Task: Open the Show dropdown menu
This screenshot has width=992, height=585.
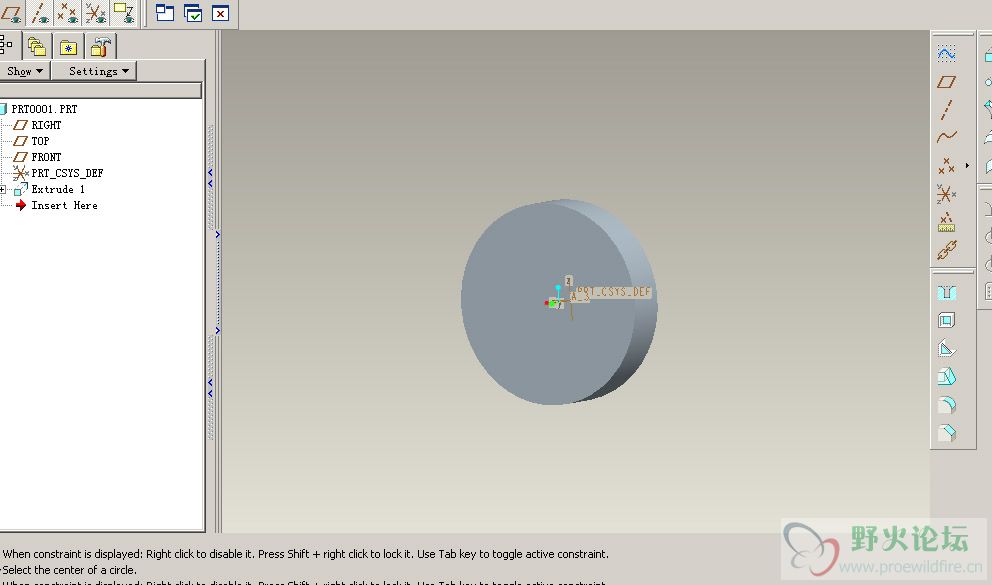Action: 25,71
